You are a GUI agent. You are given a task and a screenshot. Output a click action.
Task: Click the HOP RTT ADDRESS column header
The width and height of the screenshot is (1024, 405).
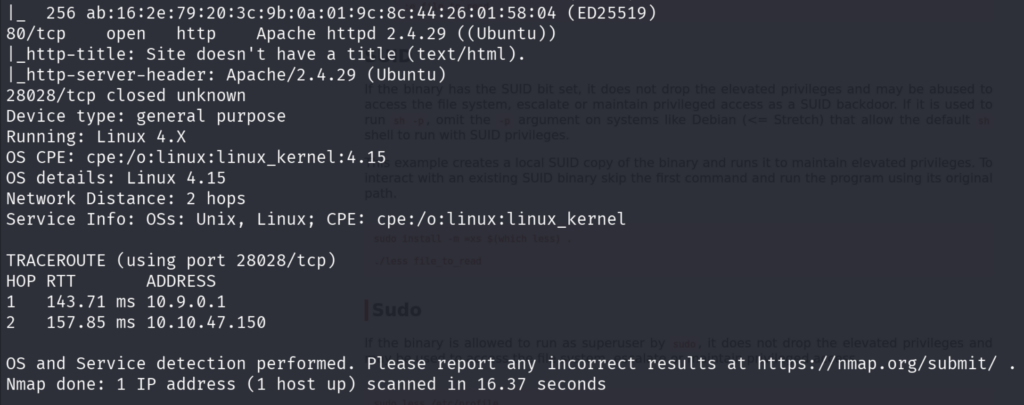pyautogui.click(x=110, y=281)
